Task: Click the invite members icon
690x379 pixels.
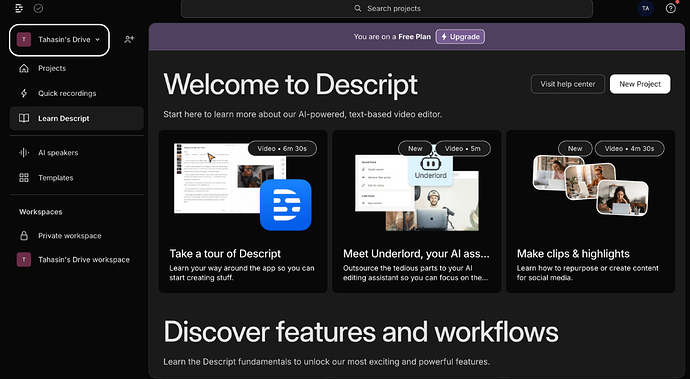Action: coord(129,40)
